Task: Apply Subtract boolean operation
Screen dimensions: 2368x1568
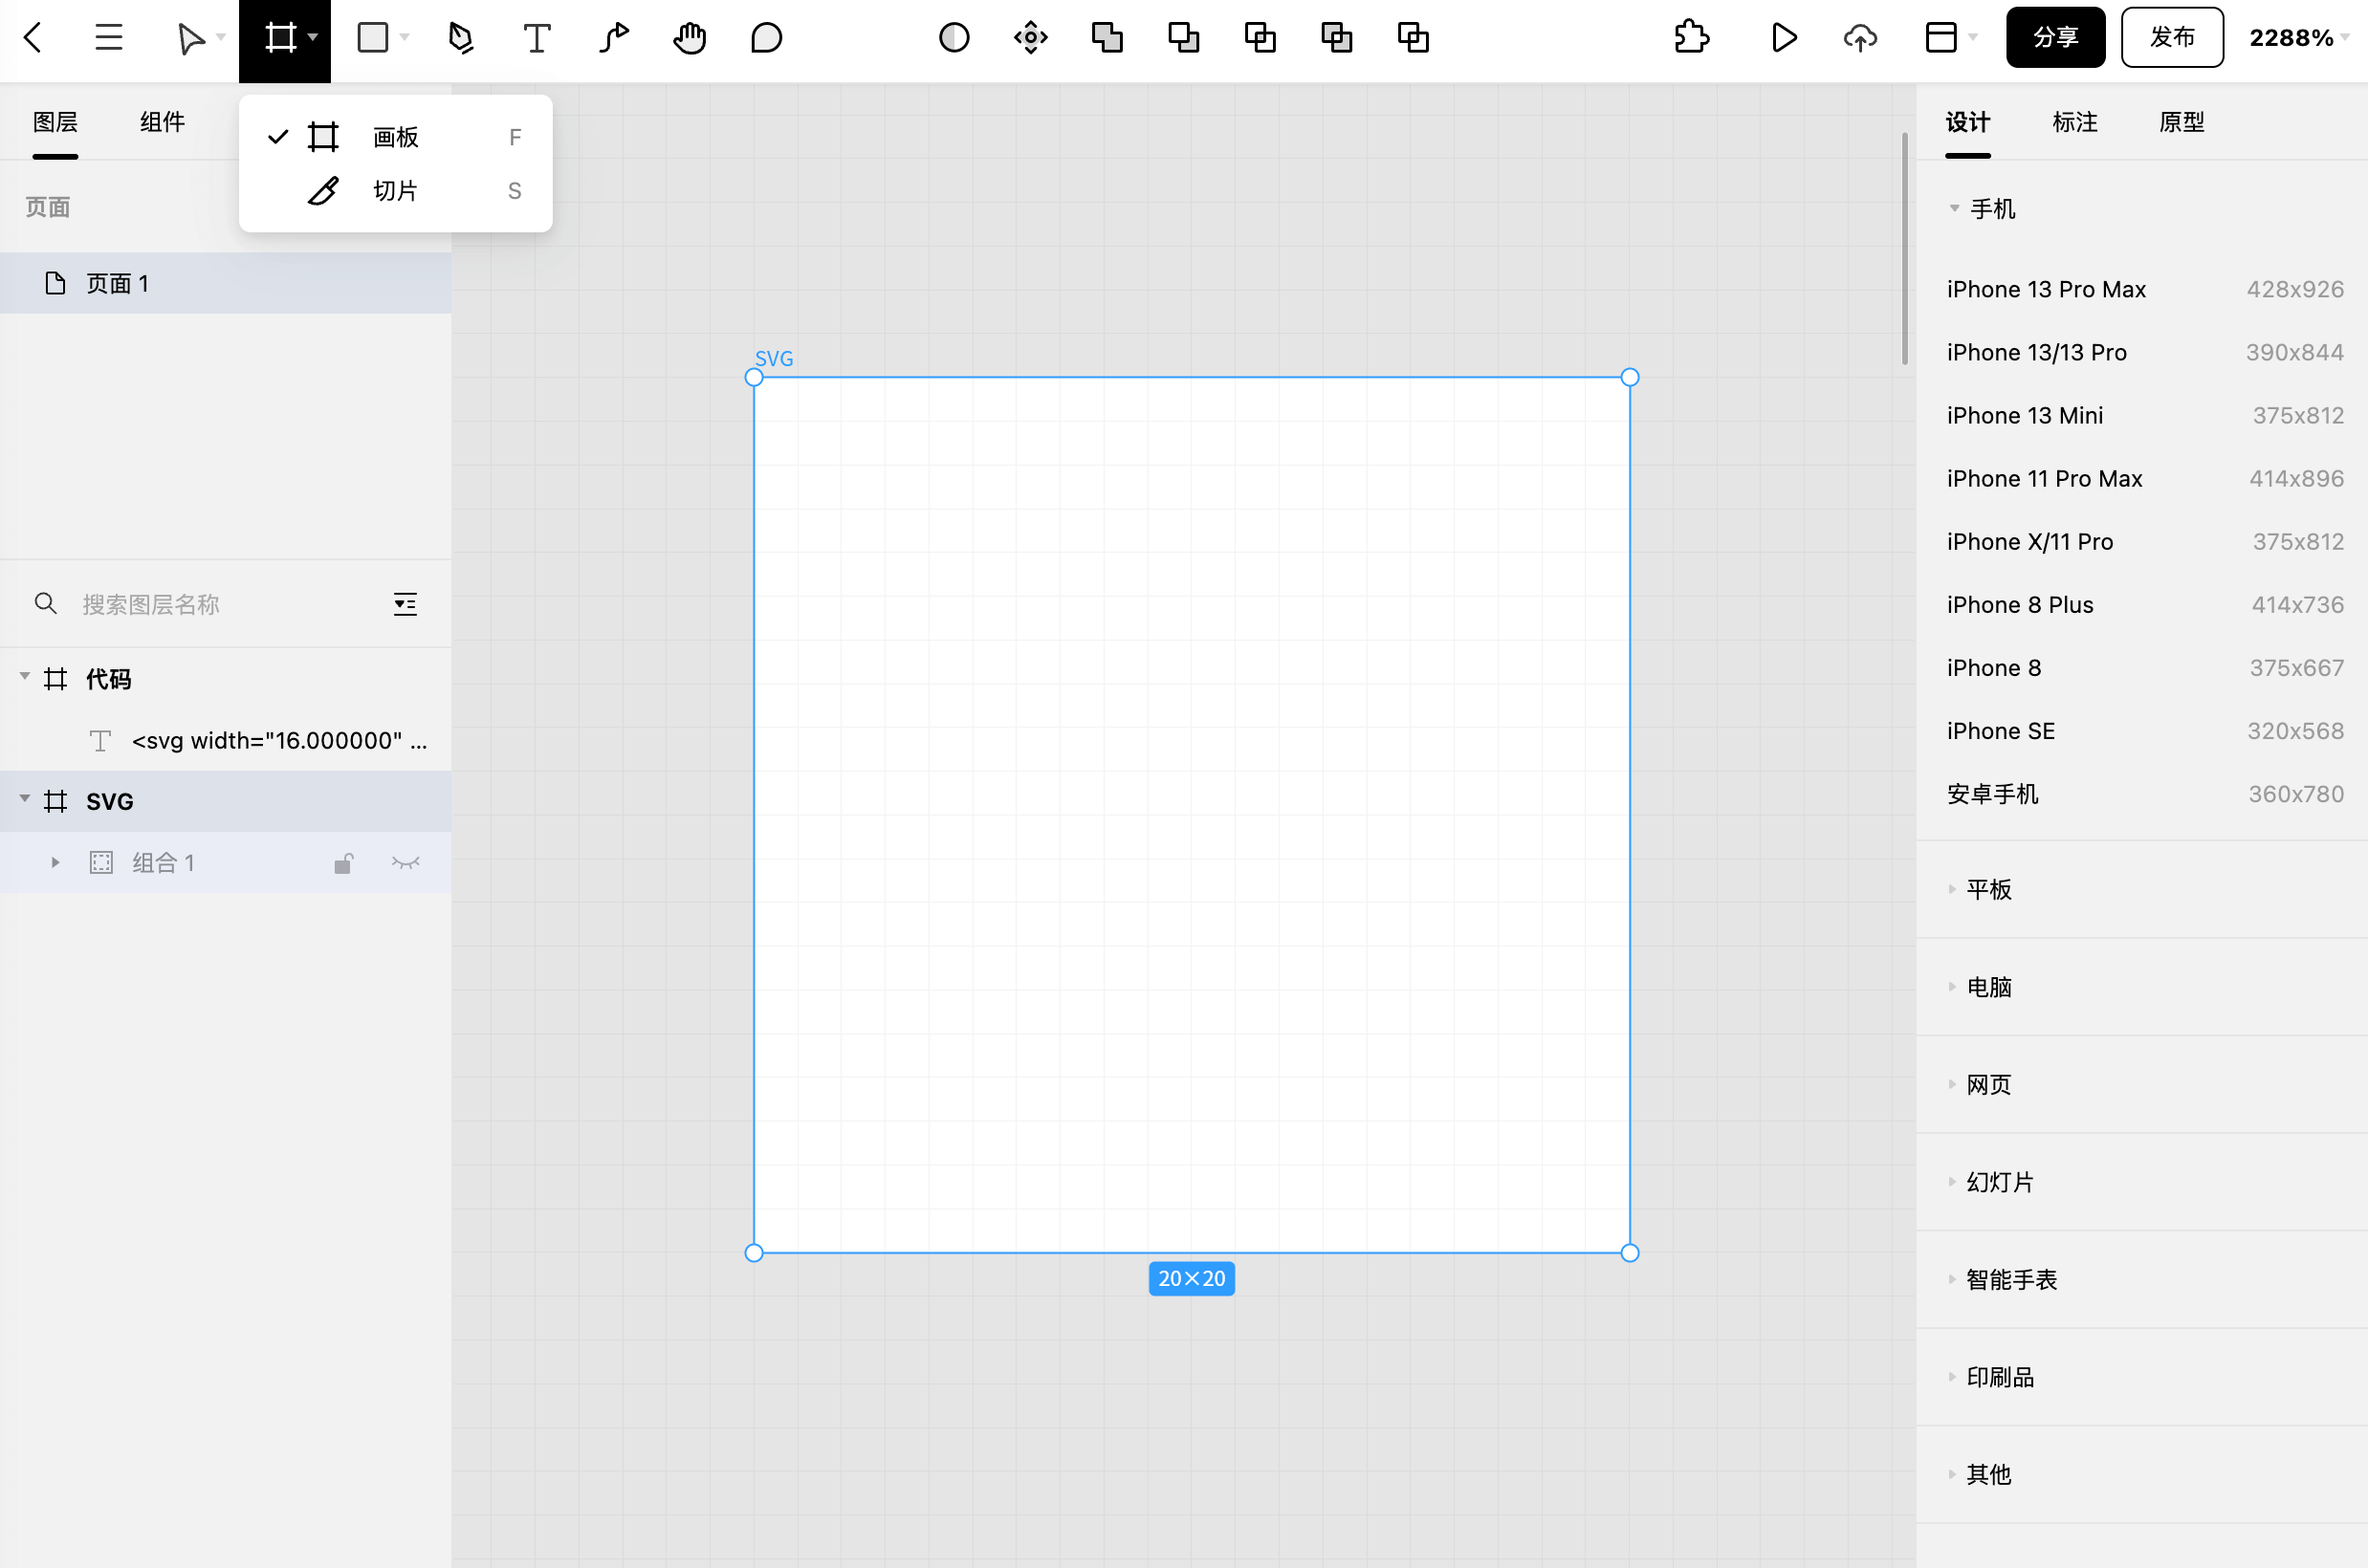Action: click(1184, 38)
